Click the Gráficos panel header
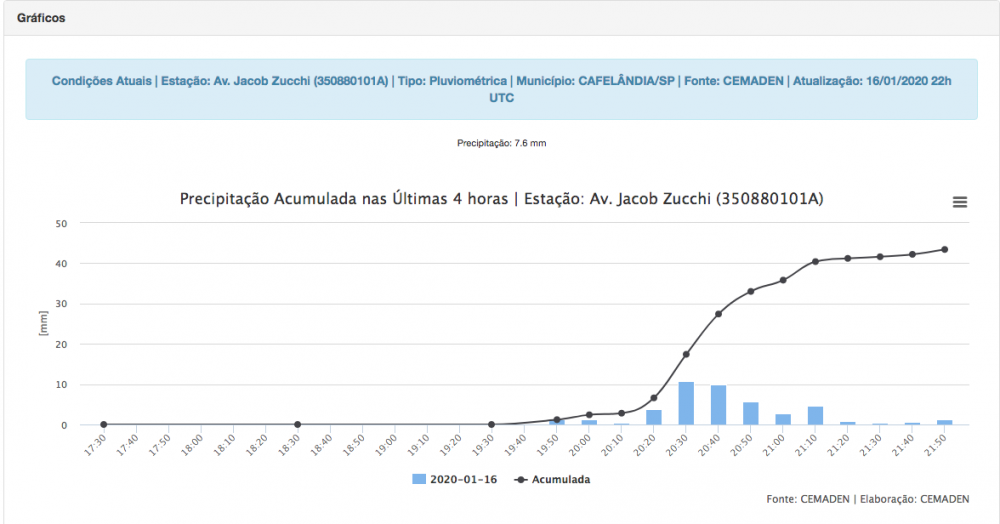Viewport: 1000px width, 524px height. click(x=41, y=18)
